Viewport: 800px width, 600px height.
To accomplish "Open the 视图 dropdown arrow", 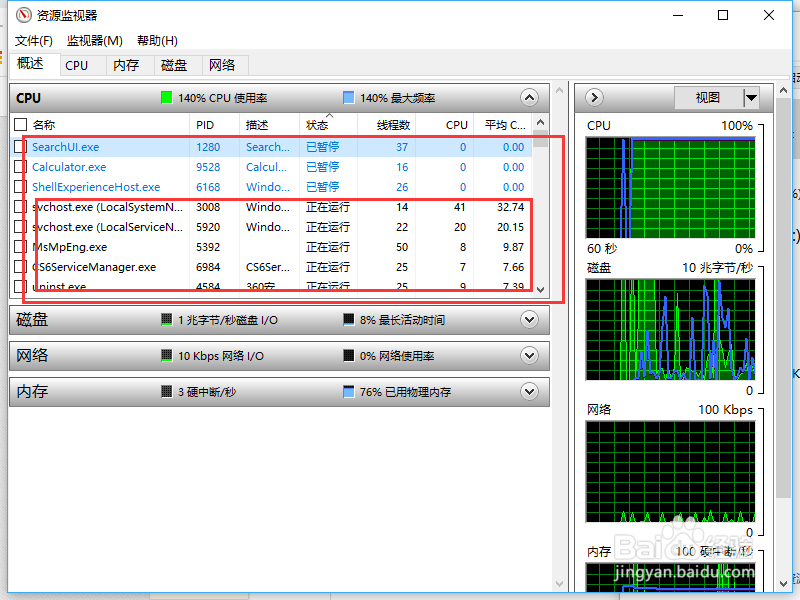I will [x=751, y=97].
